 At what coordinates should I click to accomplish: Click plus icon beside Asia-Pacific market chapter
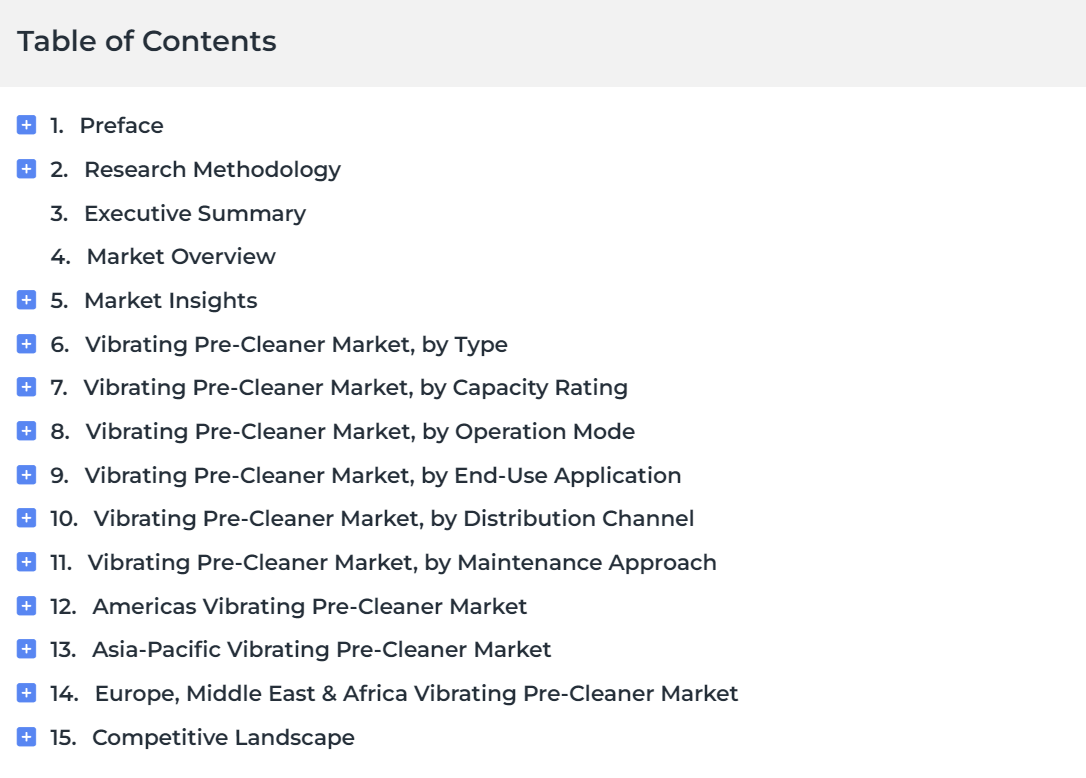click(26, 649)
